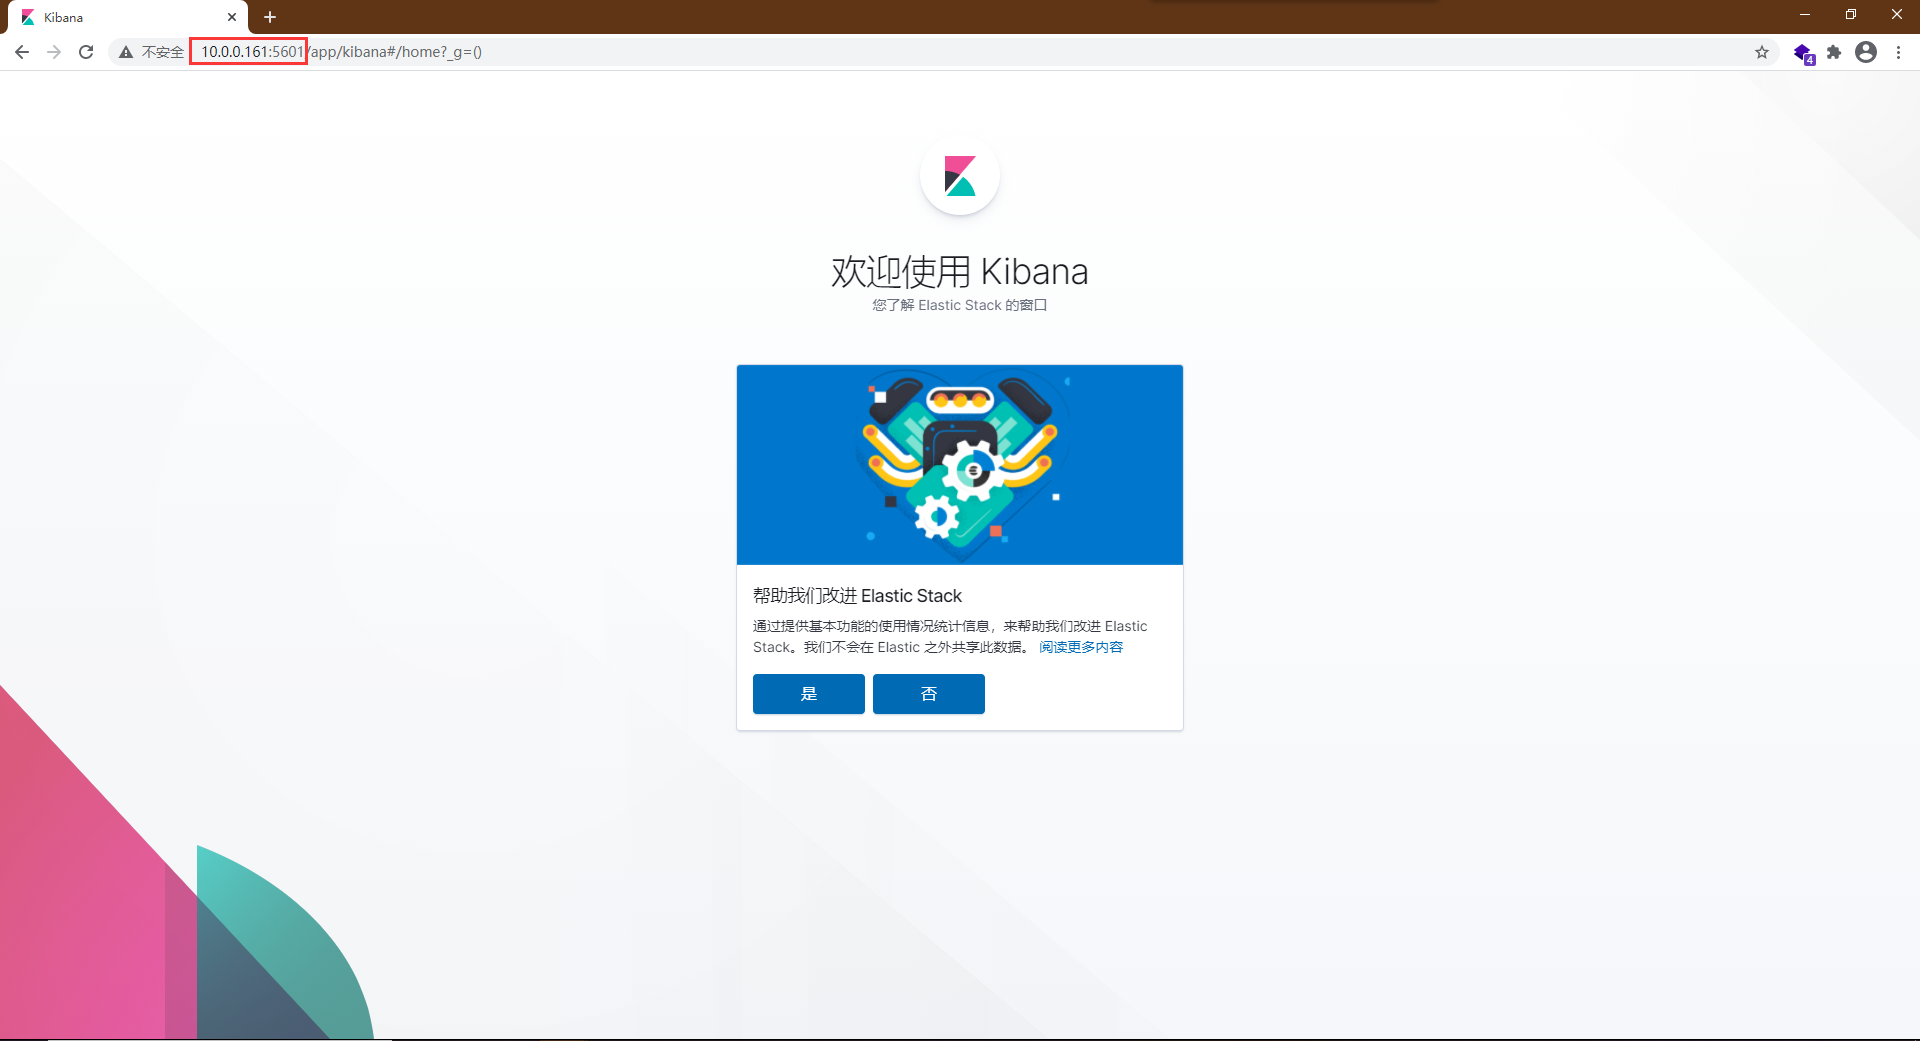The width and height of the screenshot is (1920, 1041).
Task: Open the 阅读更多内容 link
Action: pos(1079,647)
